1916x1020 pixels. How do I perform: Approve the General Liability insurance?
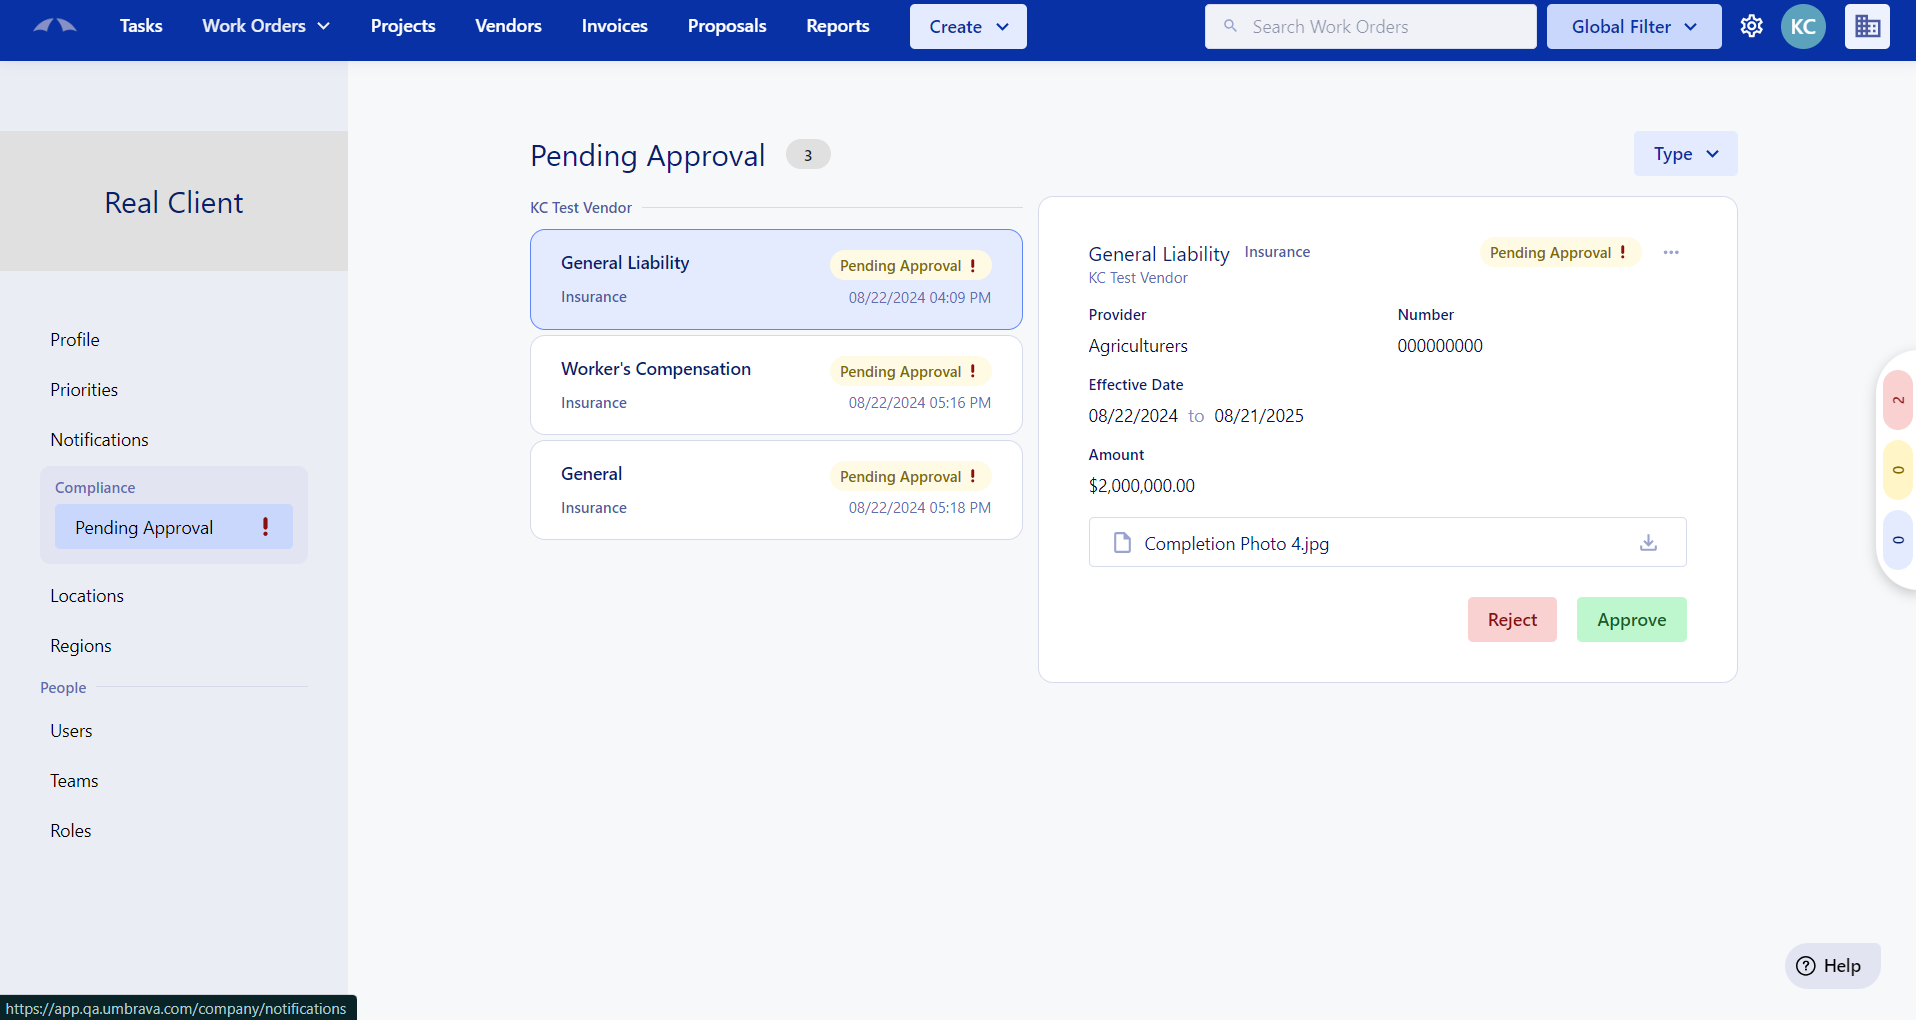(1630, 619)
